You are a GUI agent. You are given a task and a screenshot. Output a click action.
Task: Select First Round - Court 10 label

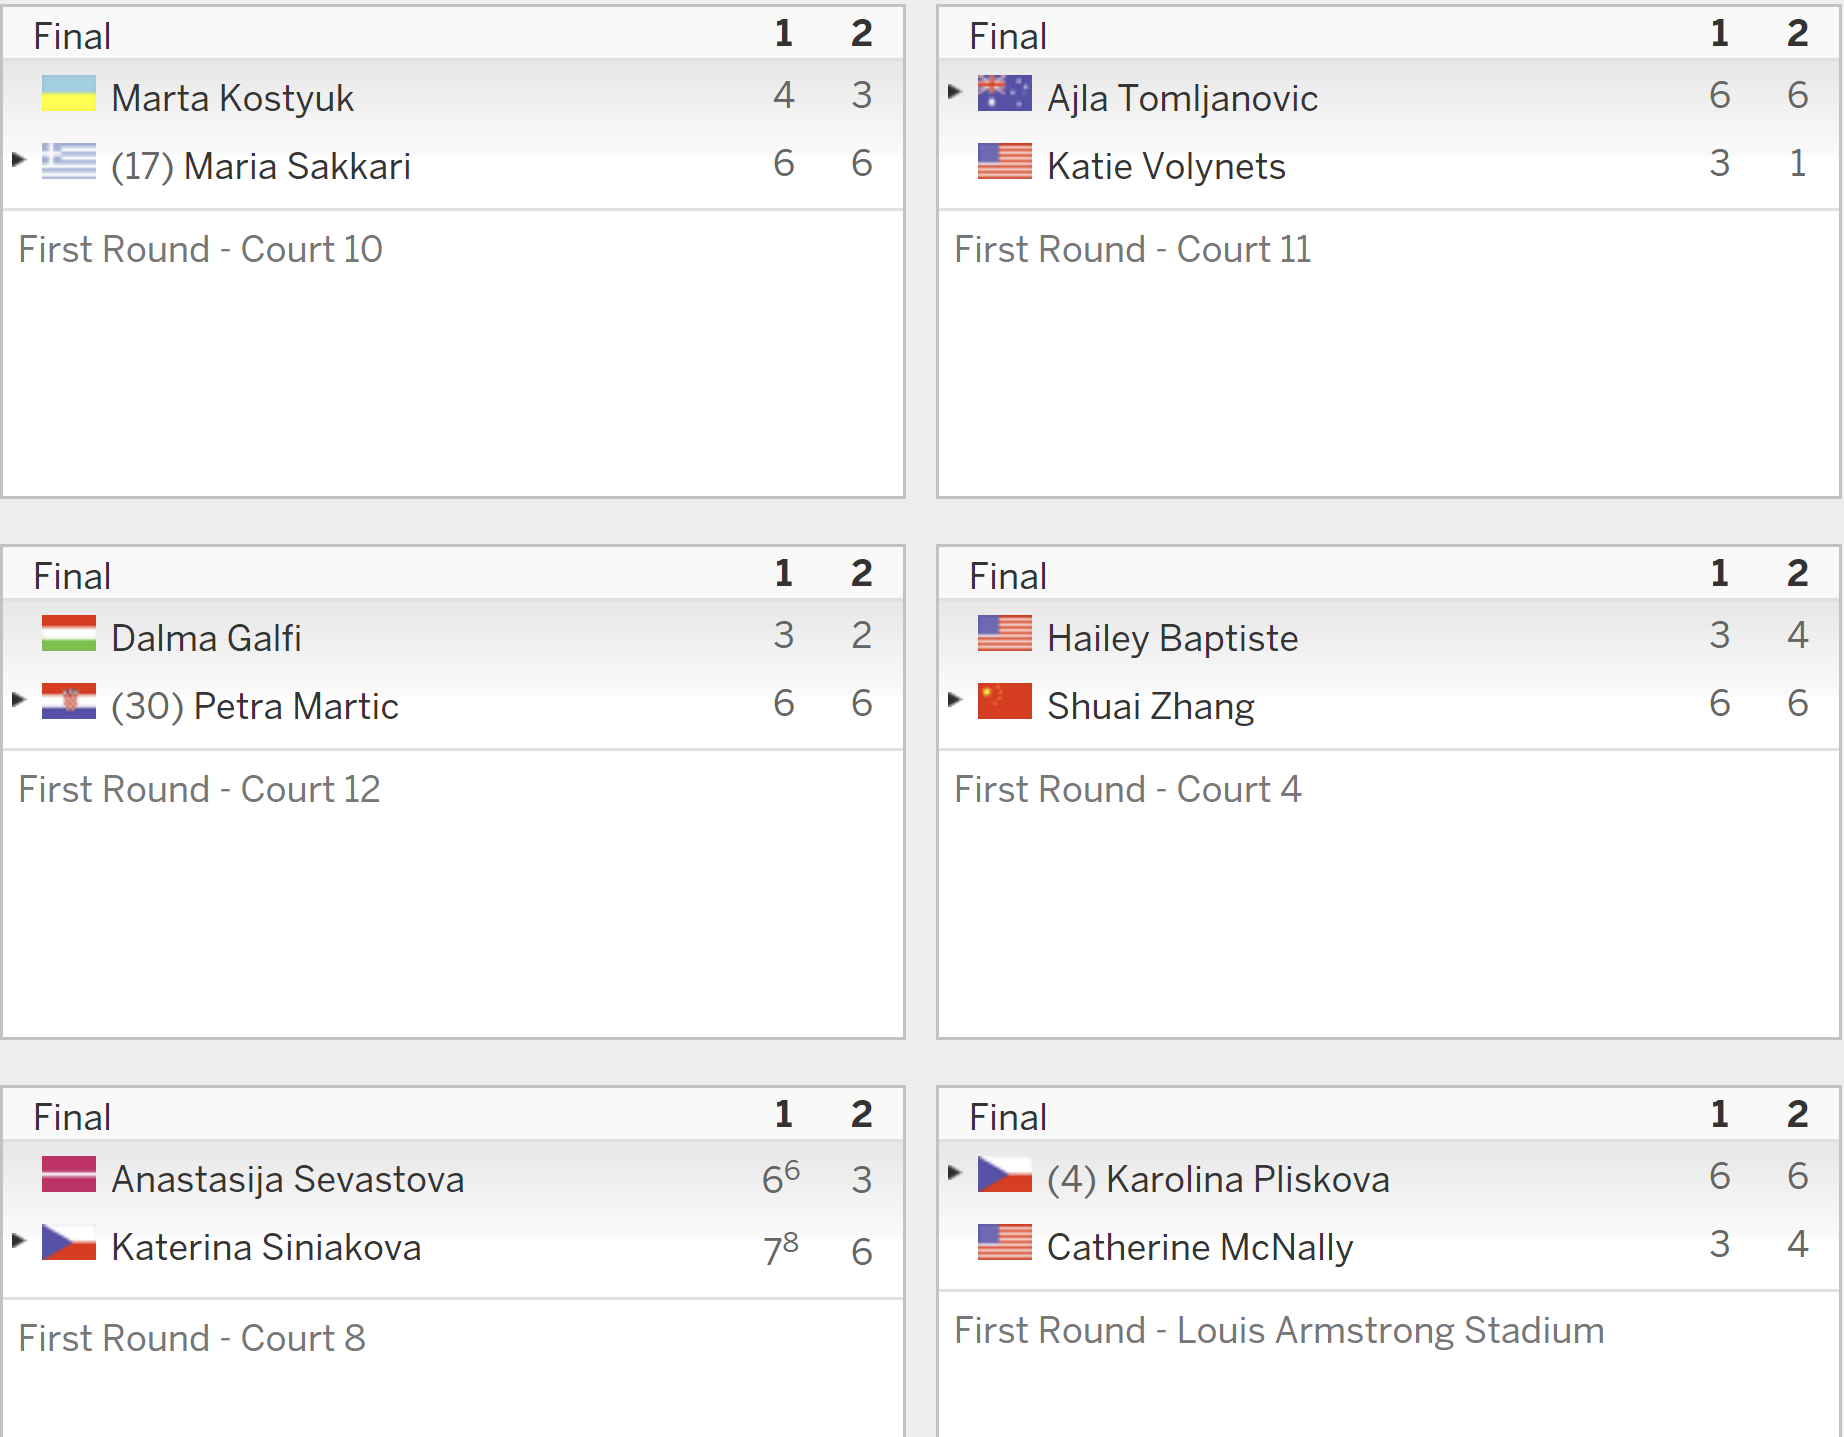tap(200, 249)
